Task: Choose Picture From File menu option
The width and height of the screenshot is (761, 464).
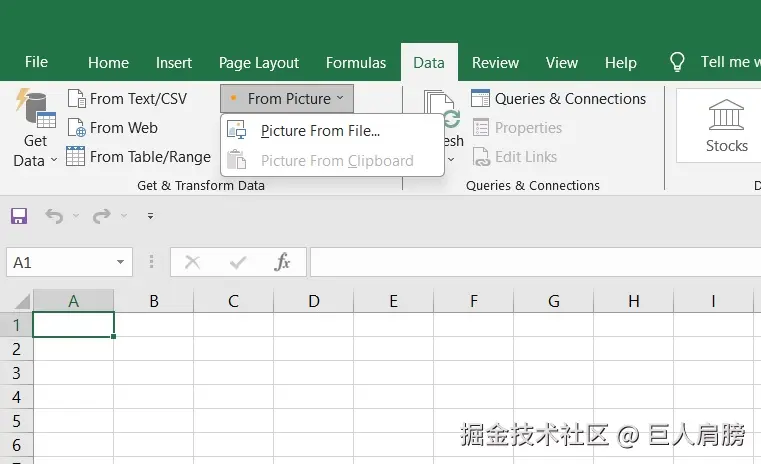Action: 320,130
